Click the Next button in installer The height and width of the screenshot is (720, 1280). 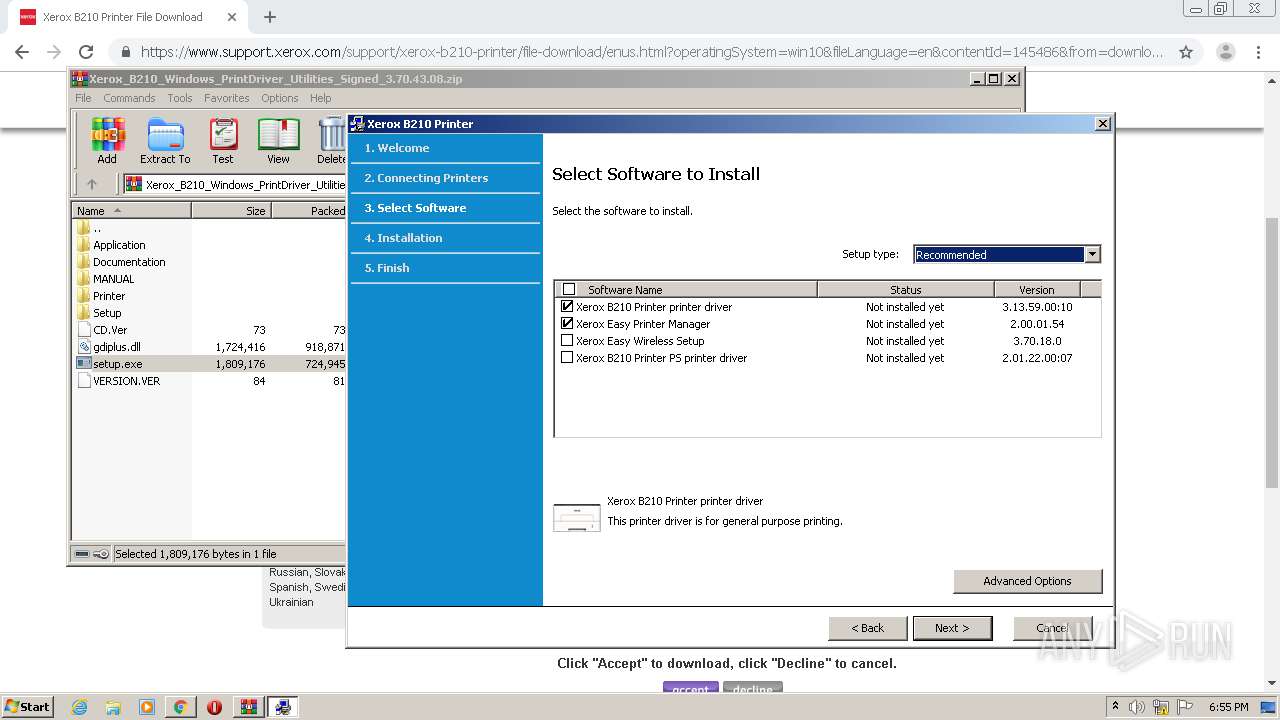952,628
